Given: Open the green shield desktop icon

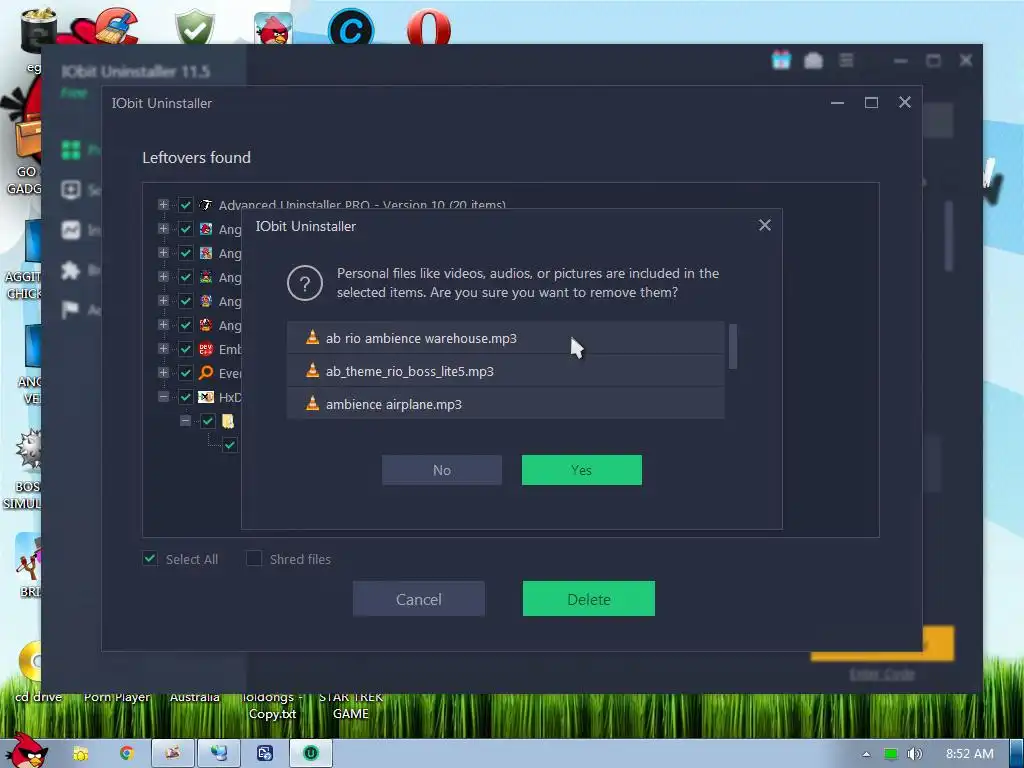Looking at the screenshot, I should coord(195,27).
